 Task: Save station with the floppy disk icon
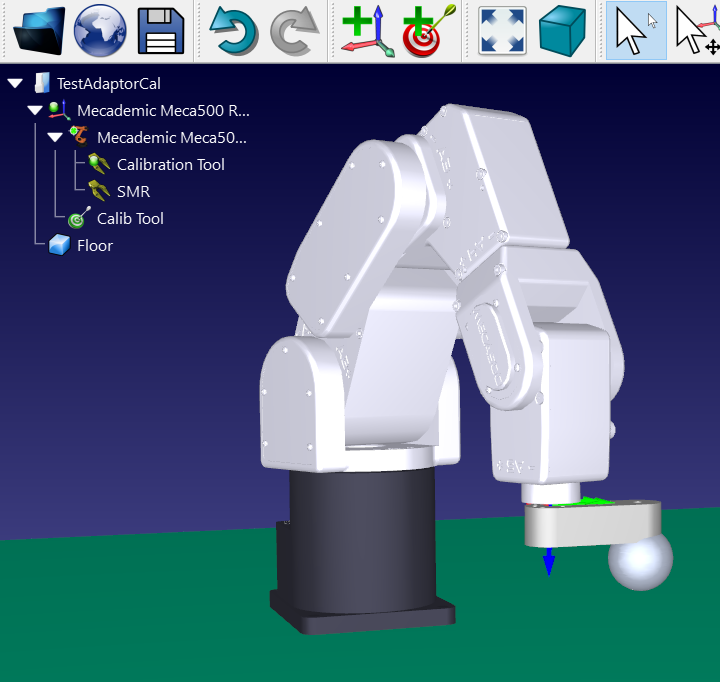tap(160, 31)
